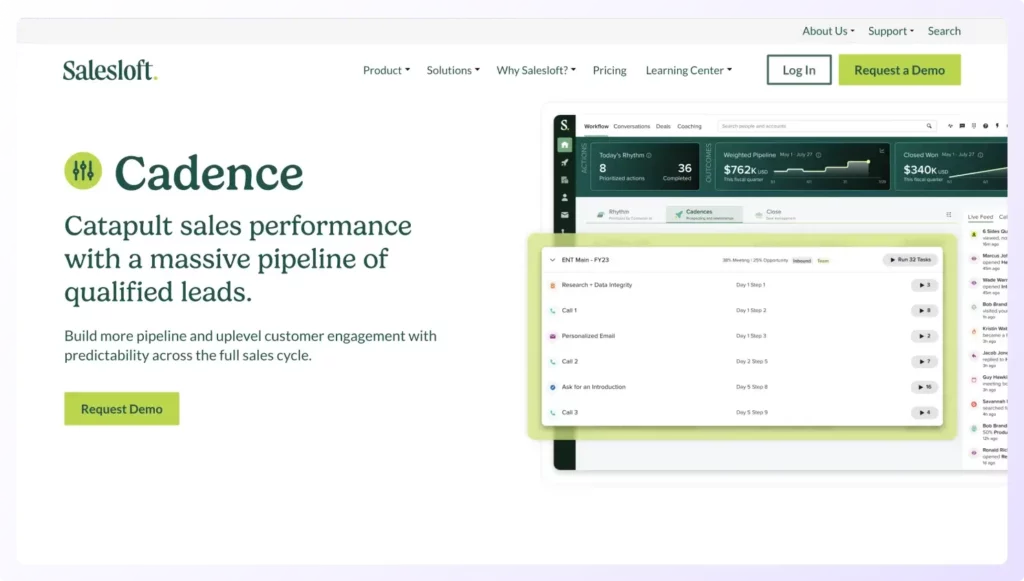Click the Search people and accounts field
Image resolution: width=1024 pixels, height=581 pixels.
pyautogui.click(x=826, y=126)
